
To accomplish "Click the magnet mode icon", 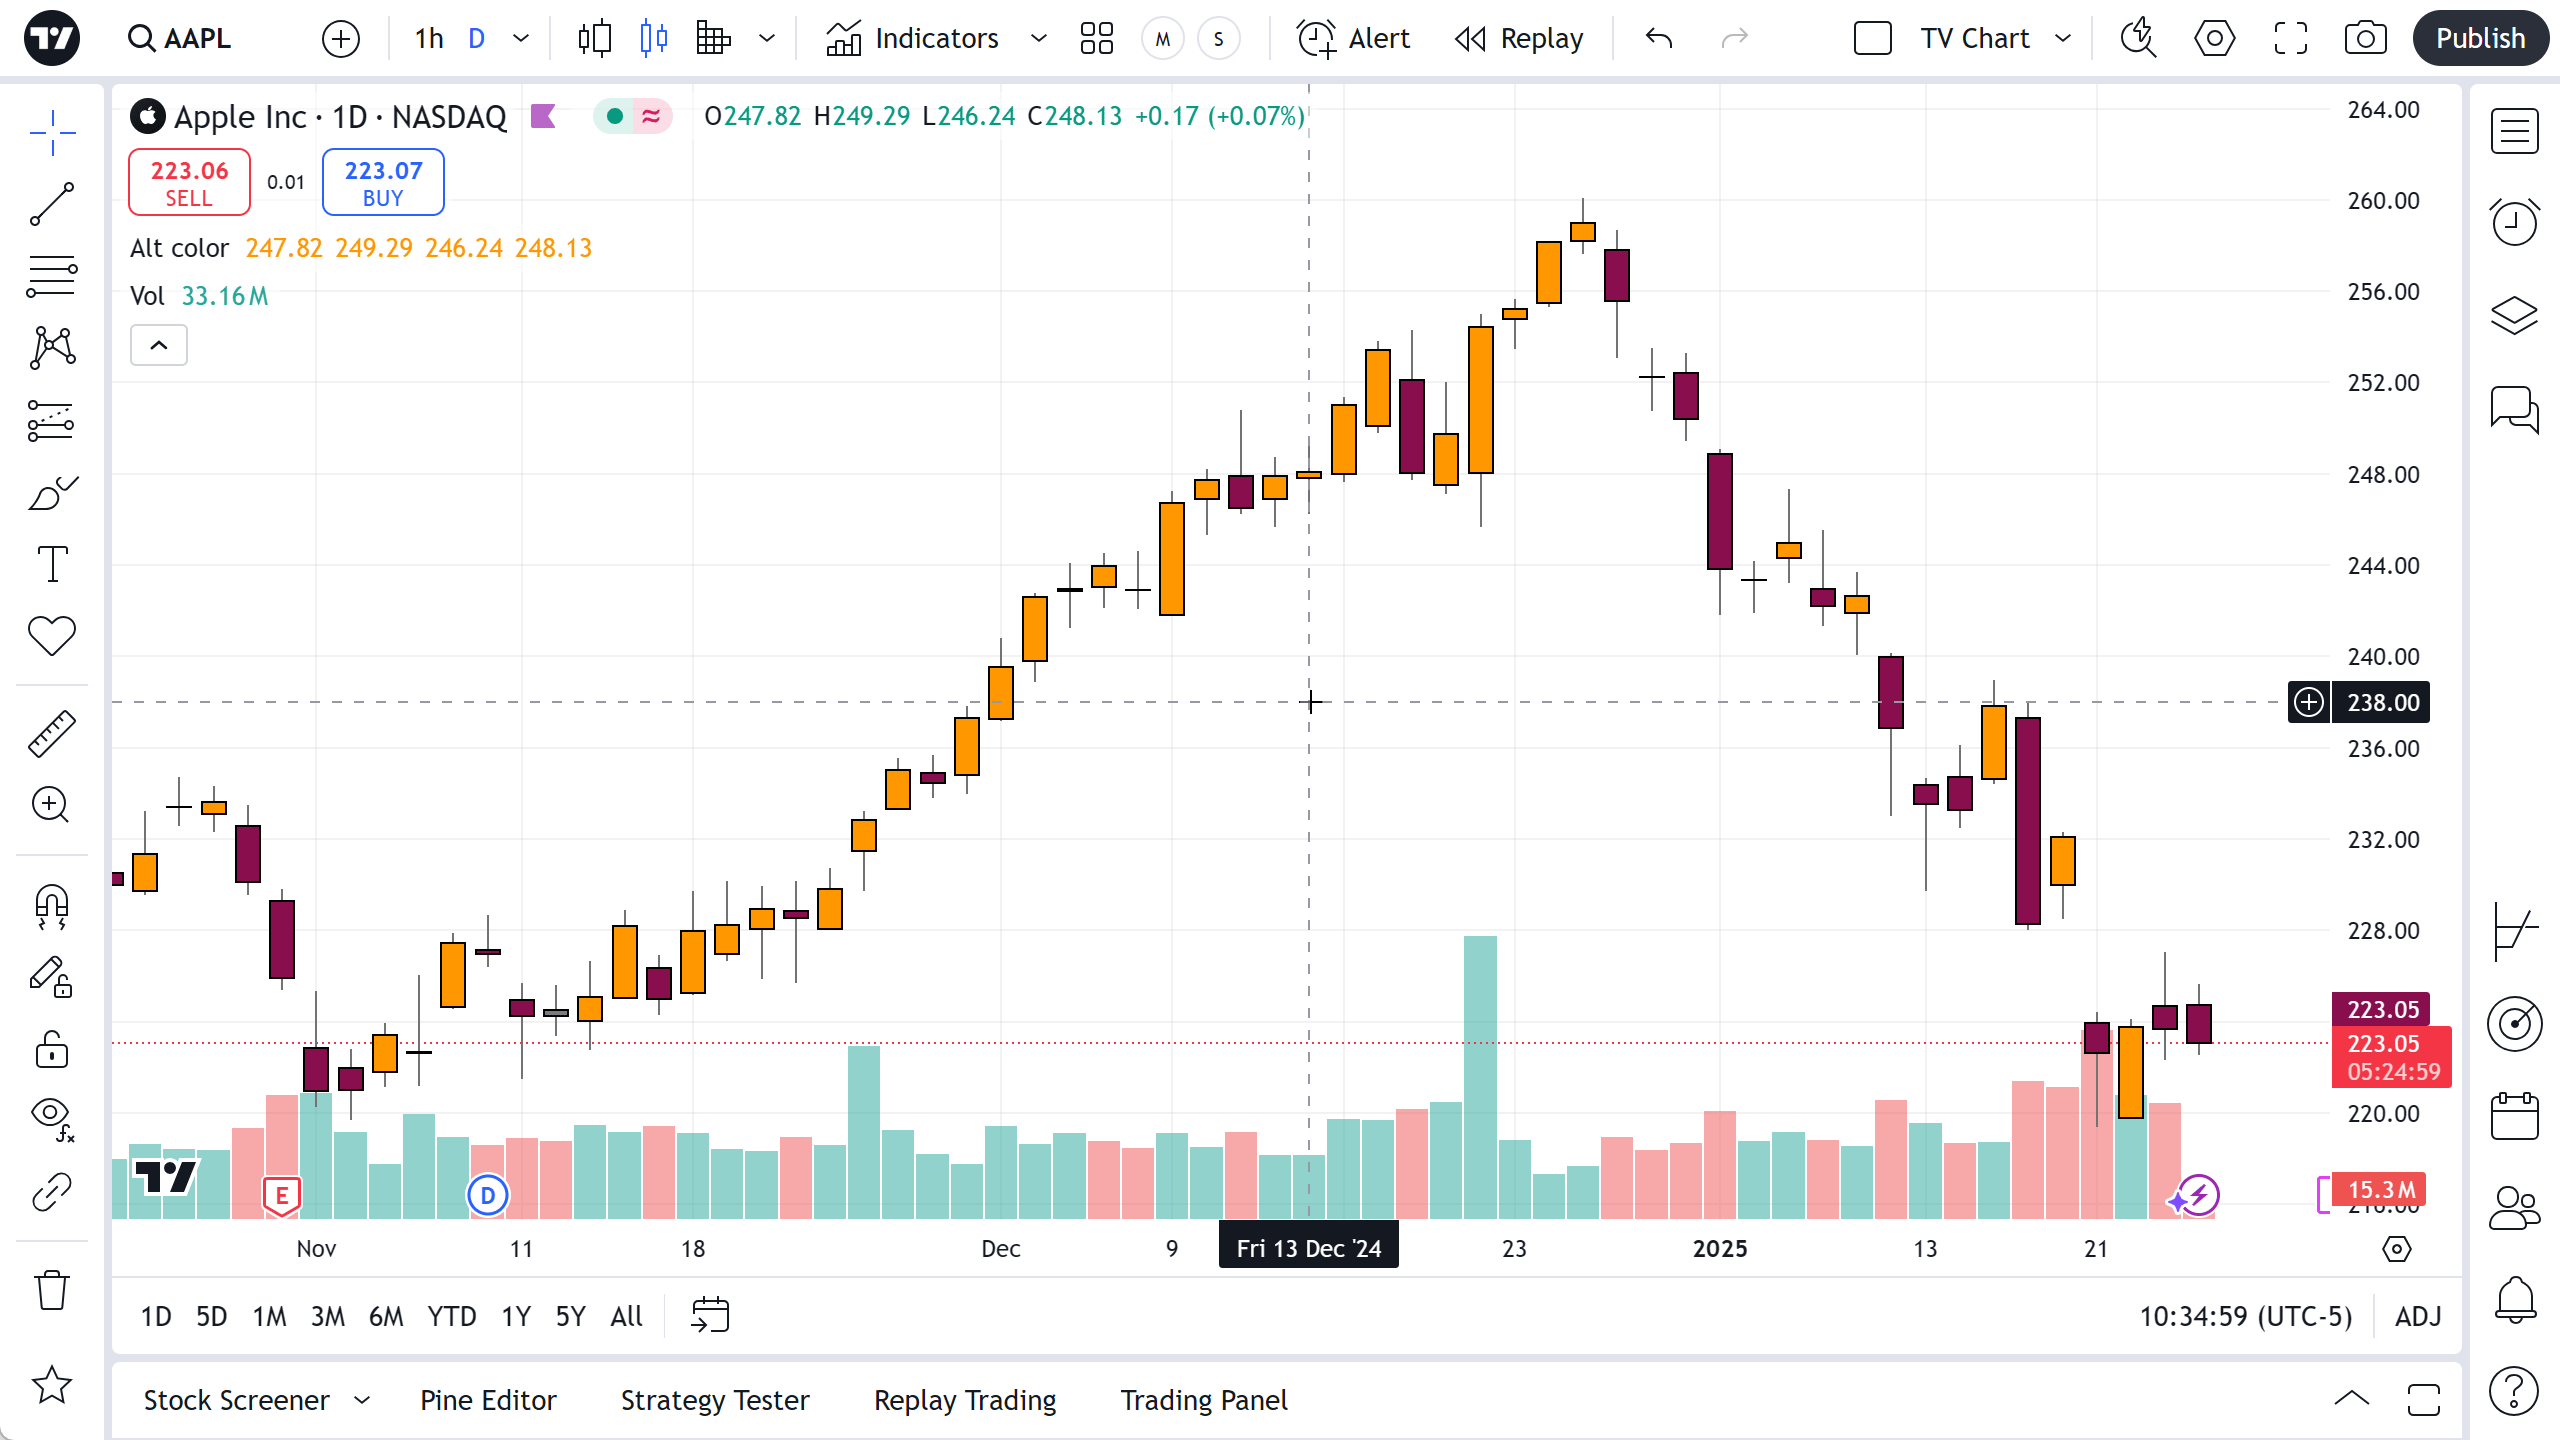I will coord(52,906).
